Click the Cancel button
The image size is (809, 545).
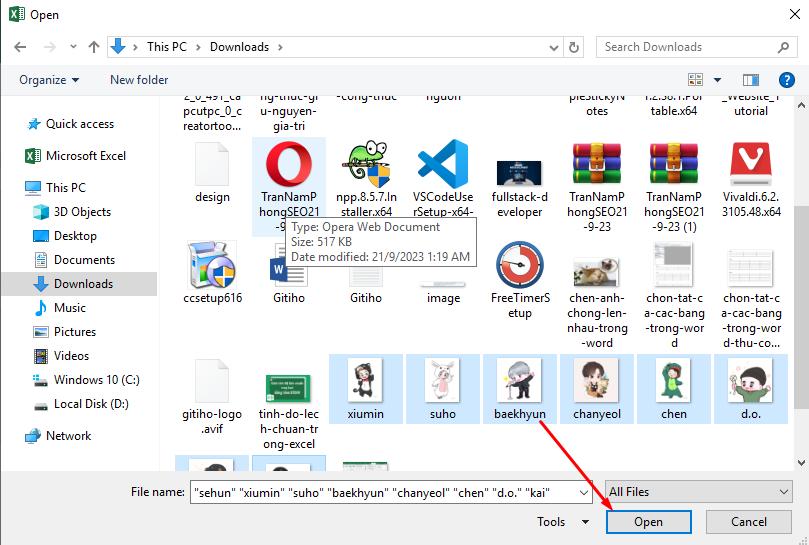pyautogui.click(x=749, y=522)
